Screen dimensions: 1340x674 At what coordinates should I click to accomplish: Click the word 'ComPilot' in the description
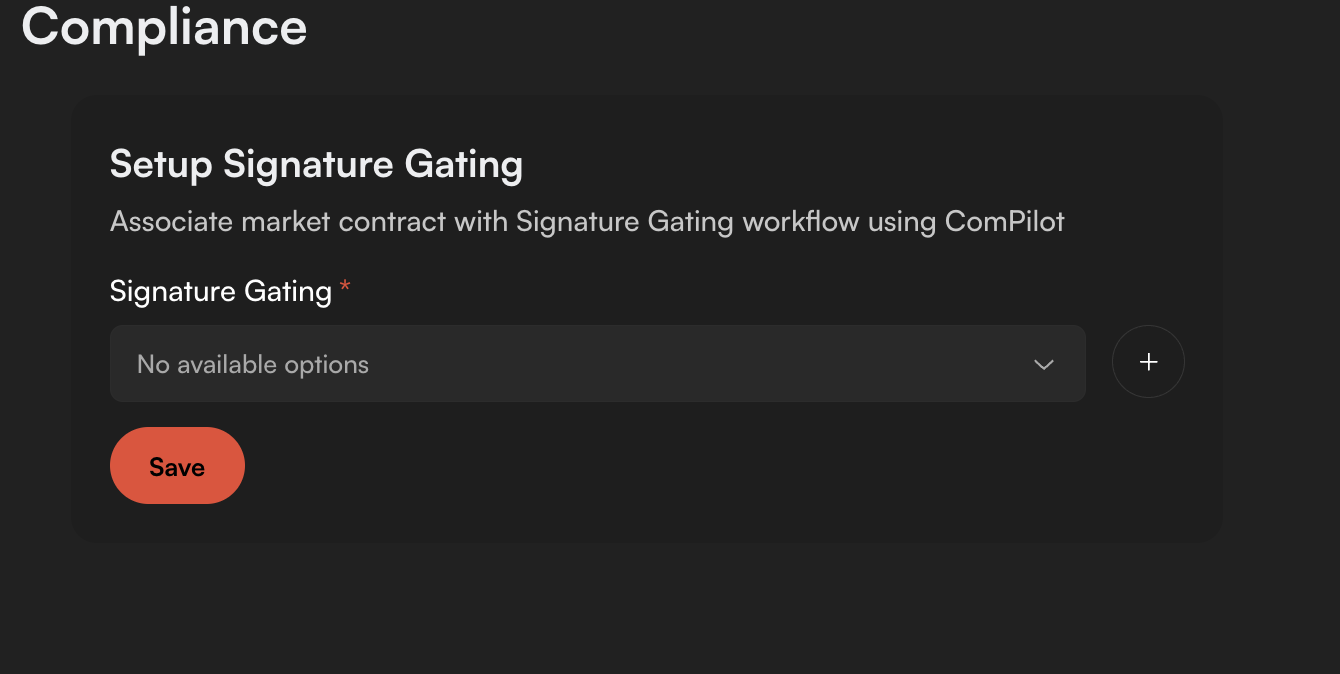1005,221
